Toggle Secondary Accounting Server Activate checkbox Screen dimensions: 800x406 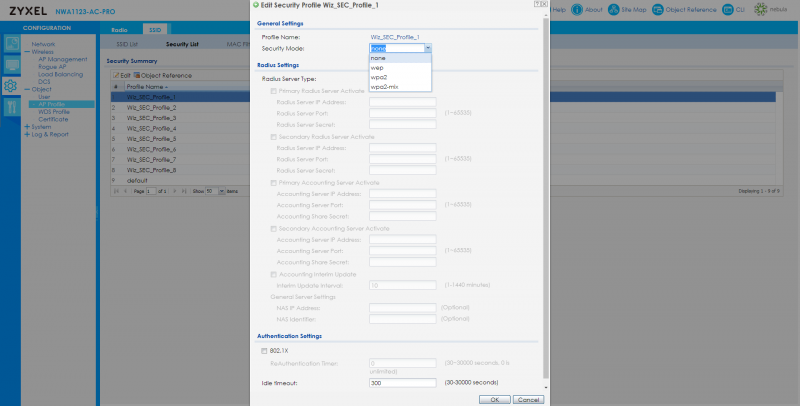point(273,229)
